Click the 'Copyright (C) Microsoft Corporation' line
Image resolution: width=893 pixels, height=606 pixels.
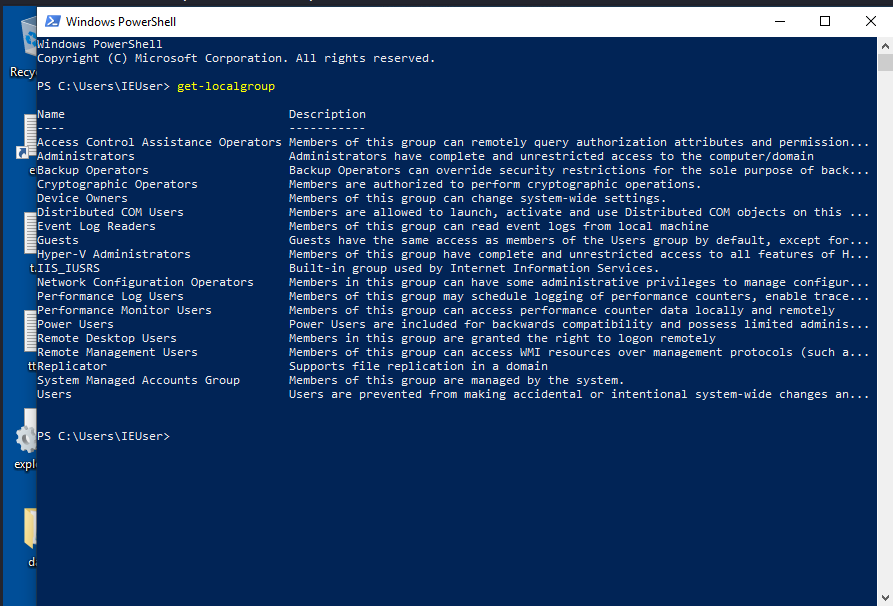(x=236, y=58)
